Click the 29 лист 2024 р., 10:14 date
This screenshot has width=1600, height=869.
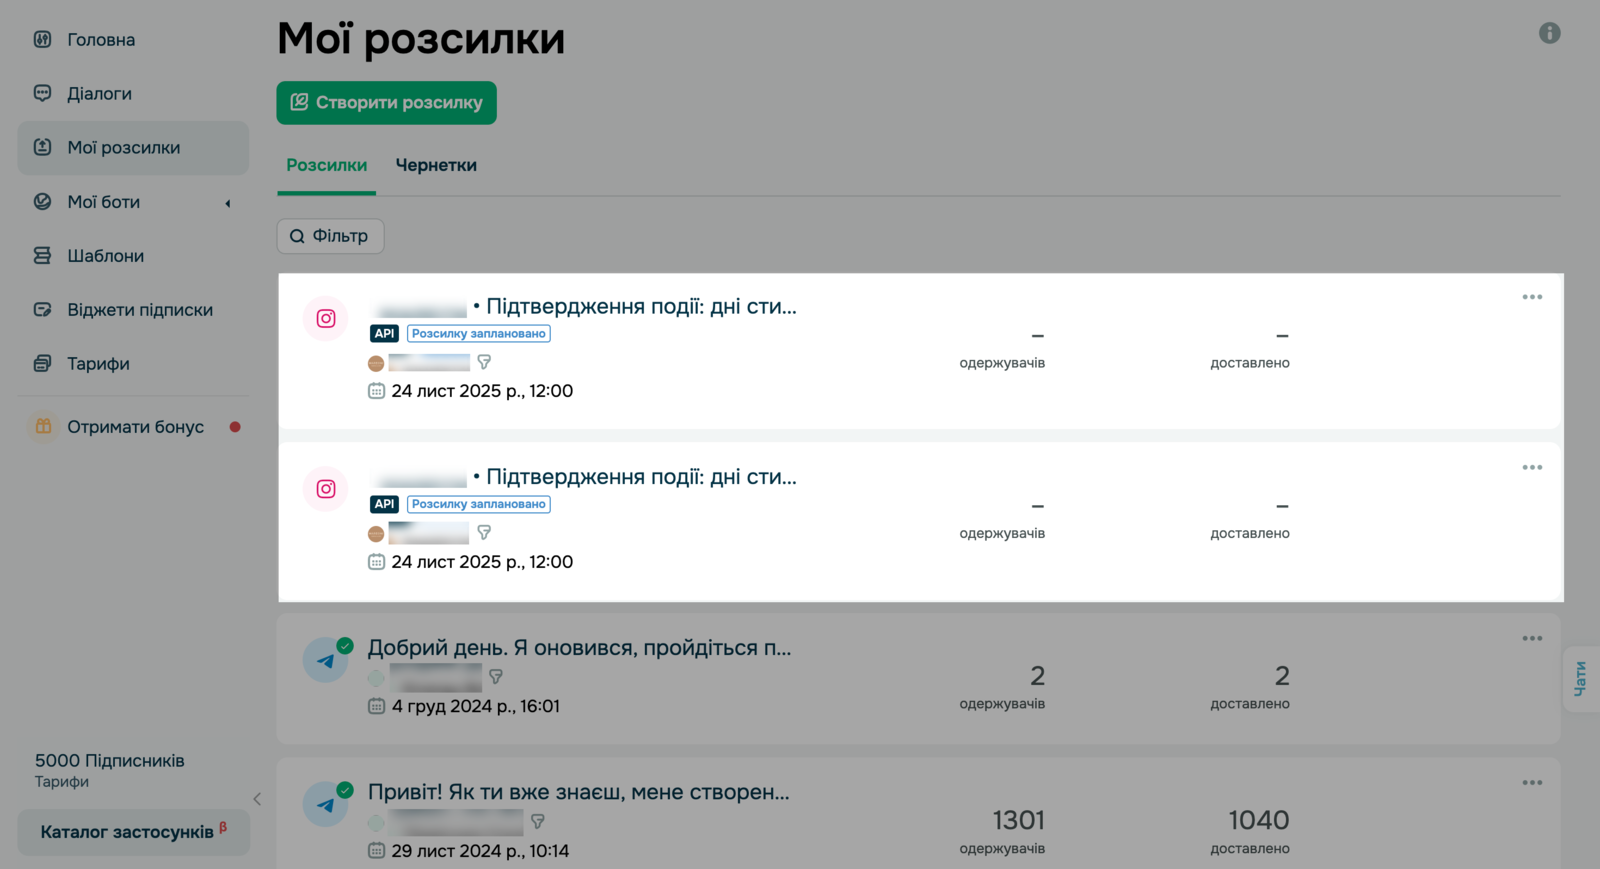[x=480, y=851]
